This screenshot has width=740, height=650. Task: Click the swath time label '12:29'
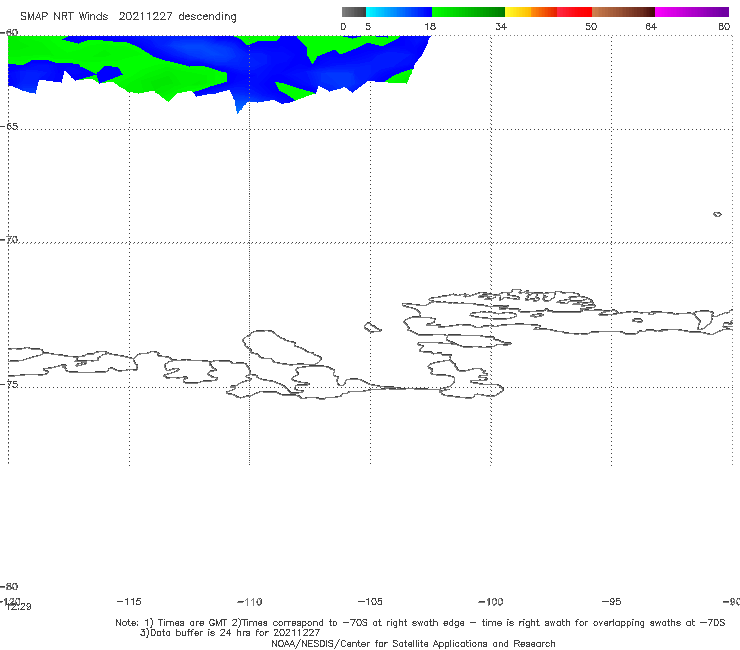19,607
